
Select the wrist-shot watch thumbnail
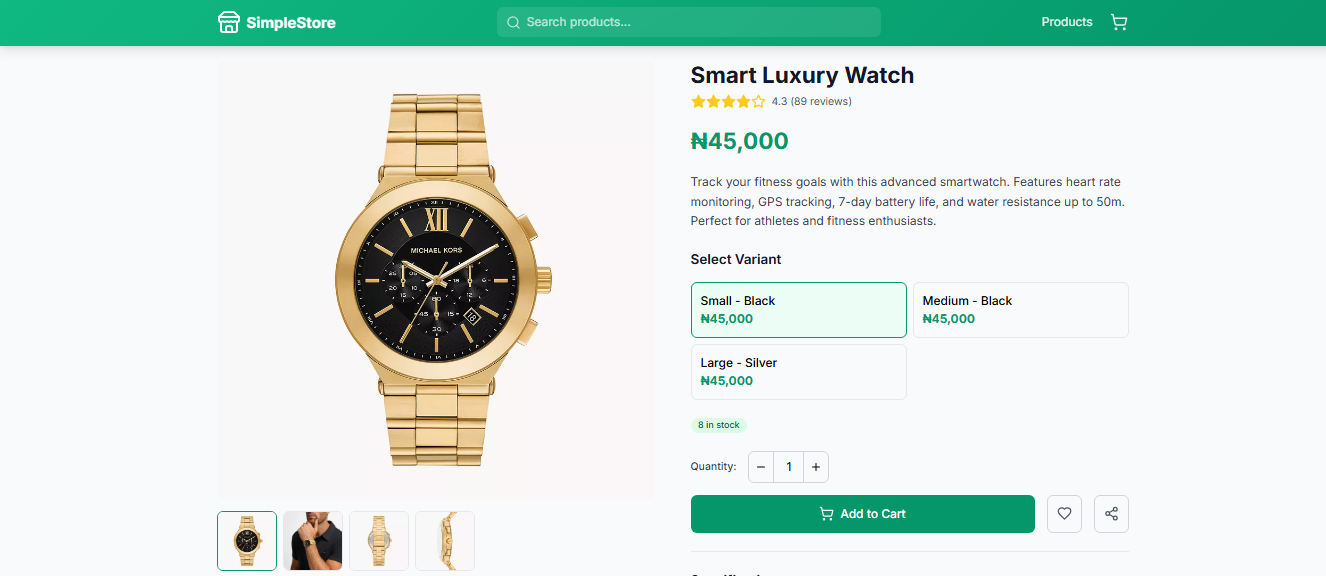(x=313, y=540)
